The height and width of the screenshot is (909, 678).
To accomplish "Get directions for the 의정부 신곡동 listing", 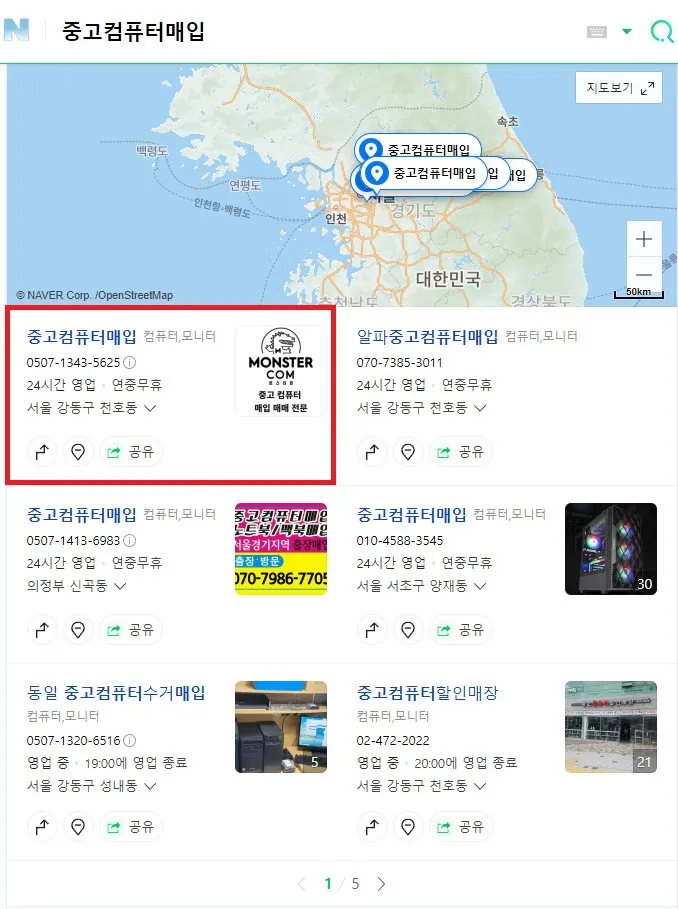I will pyautogui.click(x=42, y=629).
